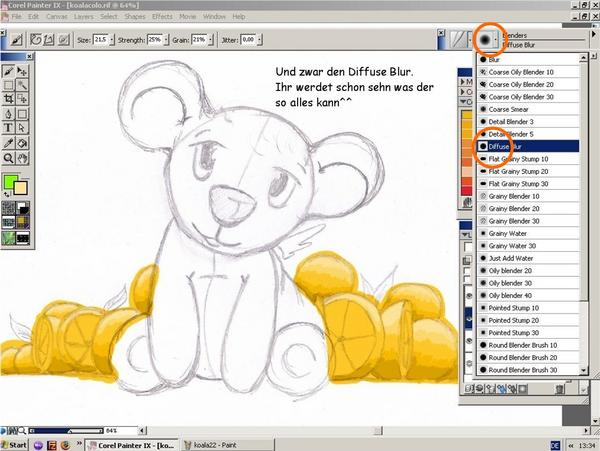Open the brush variant selector dab icon

point(485,39)
